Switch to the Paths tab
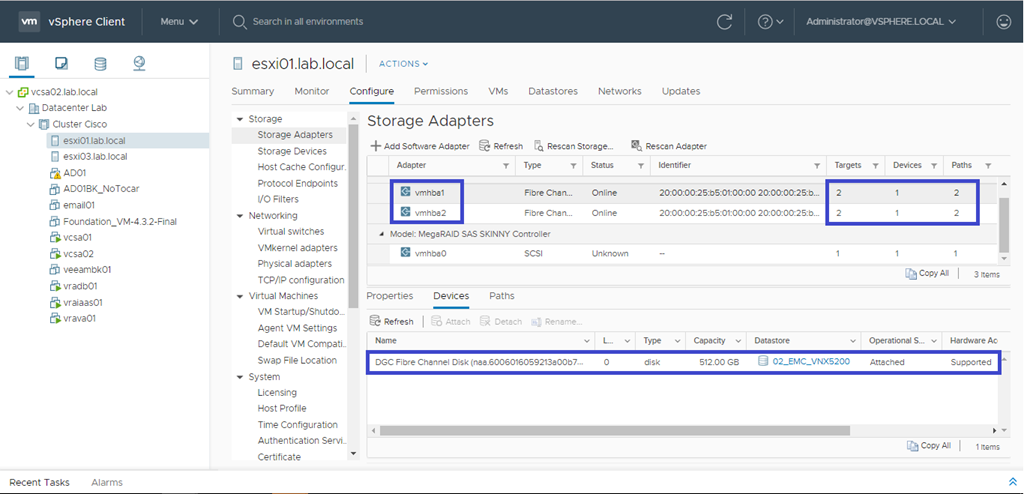Viewport: 1024px width, 494px height. (x=501, y=296)
